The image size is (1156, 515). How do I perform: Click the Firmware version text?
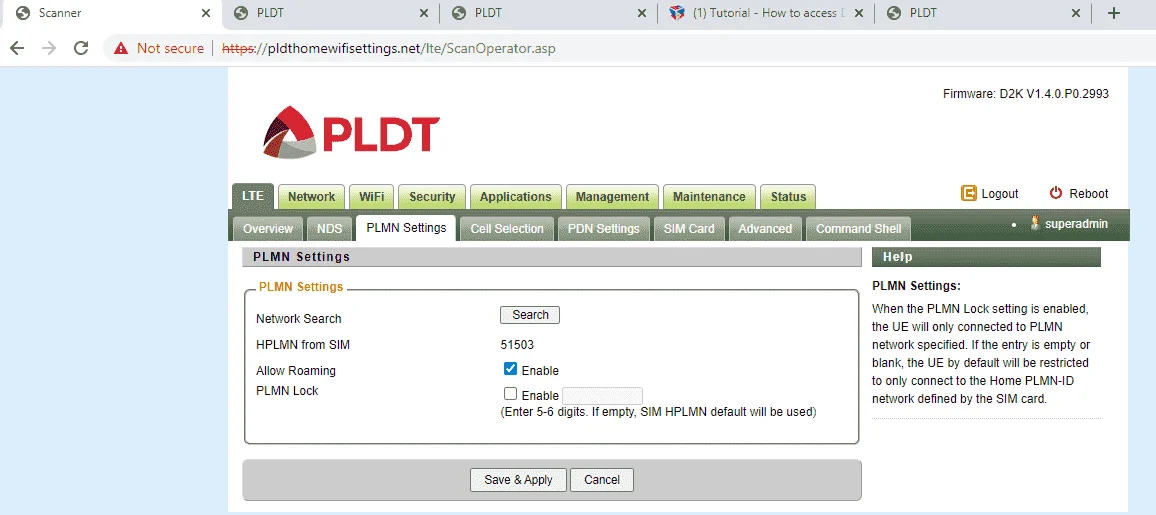click(x=1026, y=94)
